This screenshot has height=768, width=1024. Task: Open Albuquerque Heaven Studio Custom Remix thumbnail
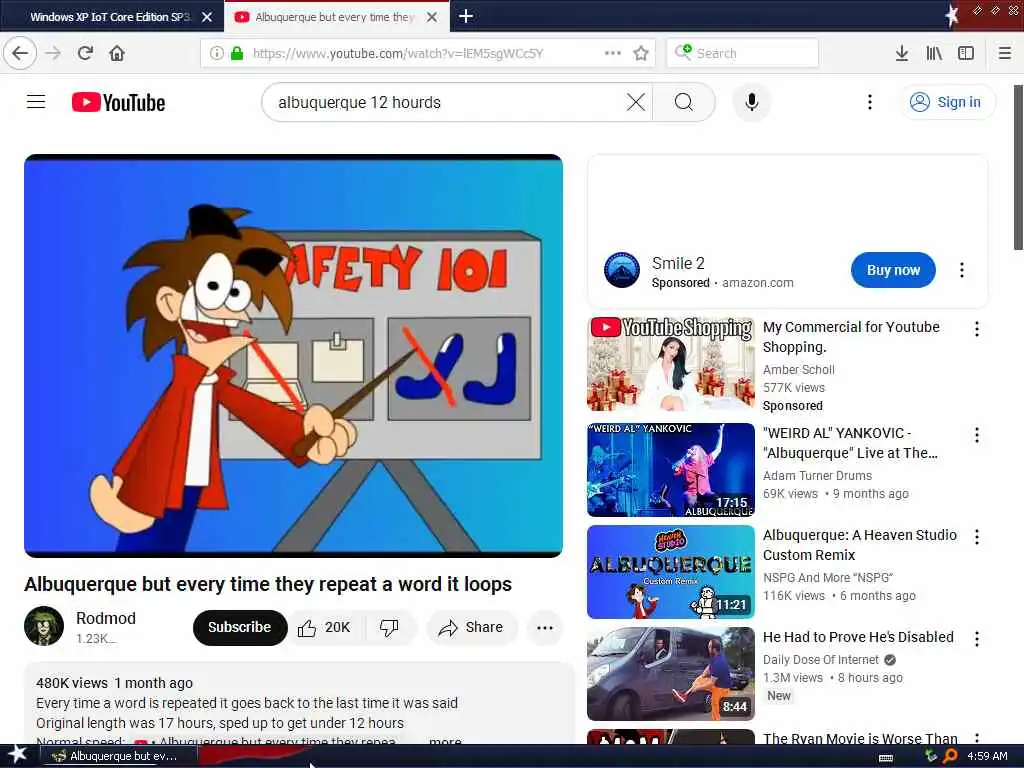click(x=671, y=571)
